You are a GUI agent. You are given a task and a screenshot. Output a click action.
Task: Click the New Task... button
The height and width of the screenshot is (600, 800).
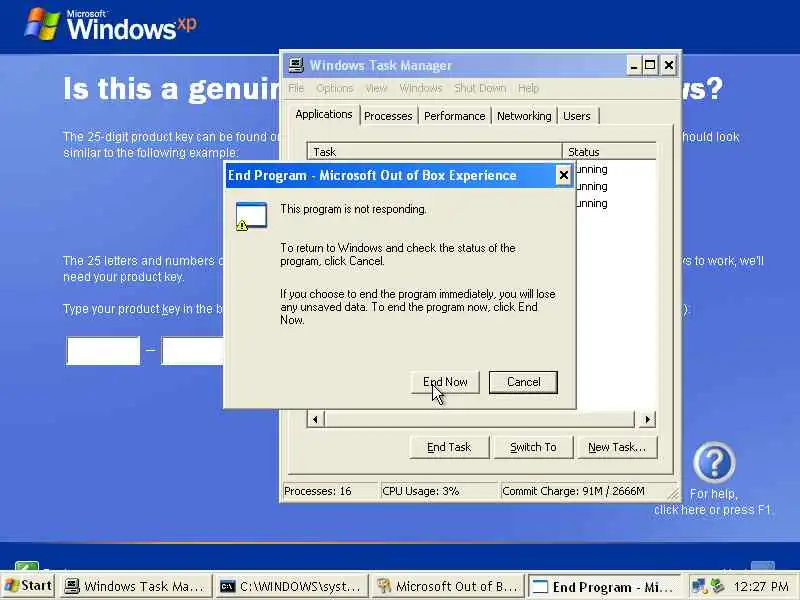(617, 447)
